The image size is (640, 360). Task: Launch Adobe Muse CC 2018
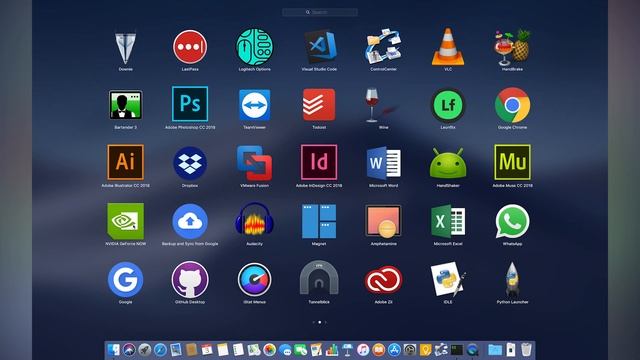pyautogui.click(x=512, y=162)
